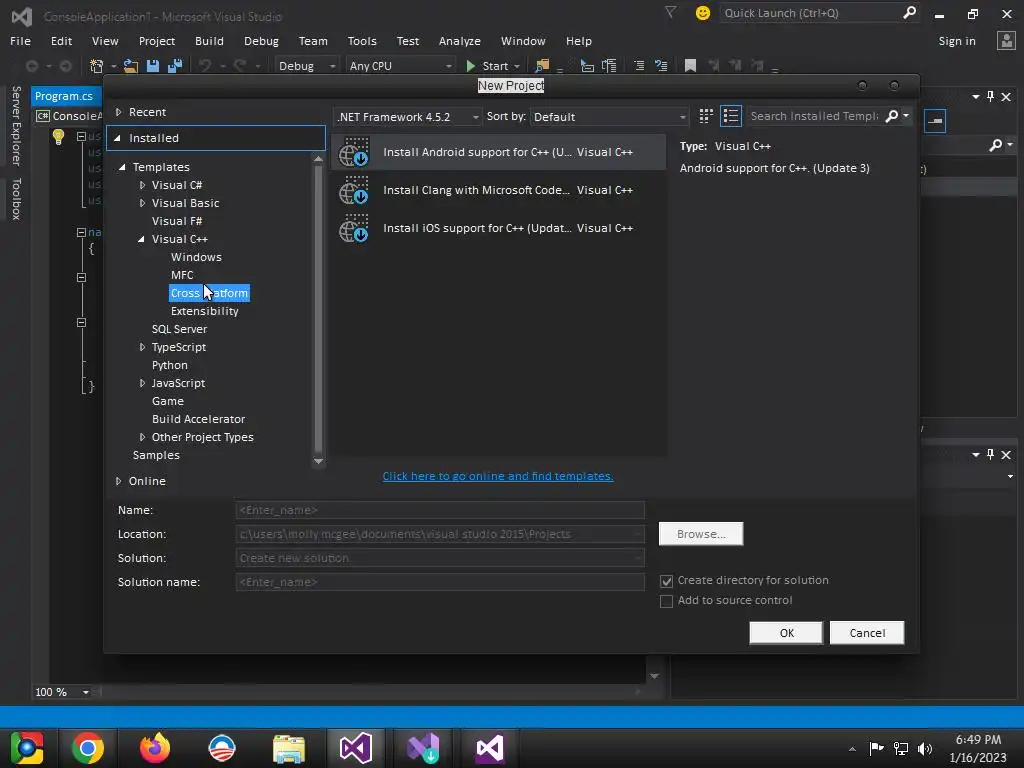Select Install Android support for C++

[499, 152]
